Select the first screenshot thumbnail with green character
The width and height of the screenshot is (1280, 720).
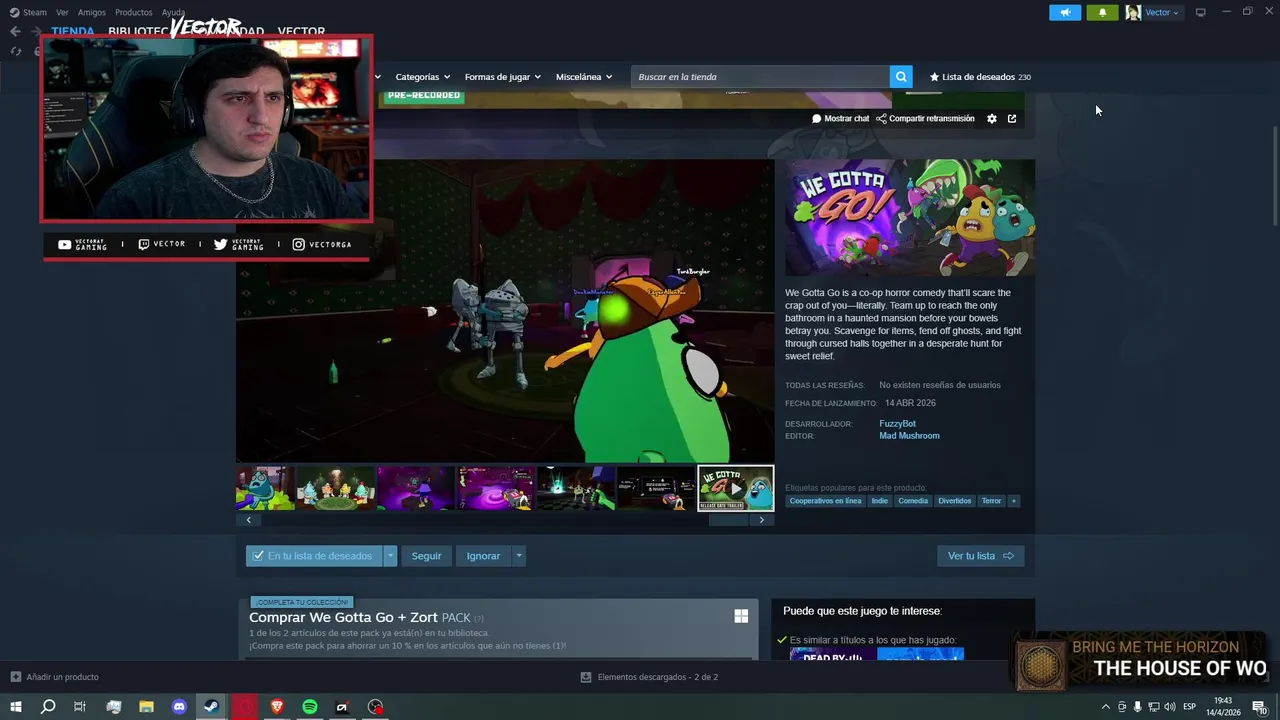265,488
